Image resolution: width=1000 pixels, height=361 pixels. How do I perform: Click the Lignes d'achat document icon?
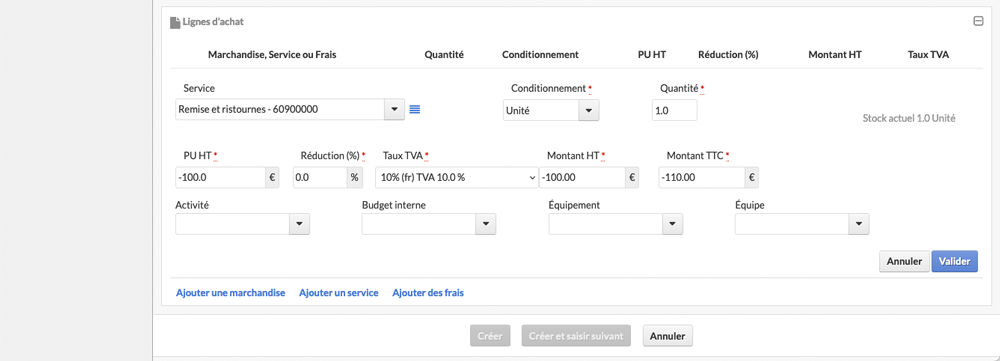click(x=175, y=22)
